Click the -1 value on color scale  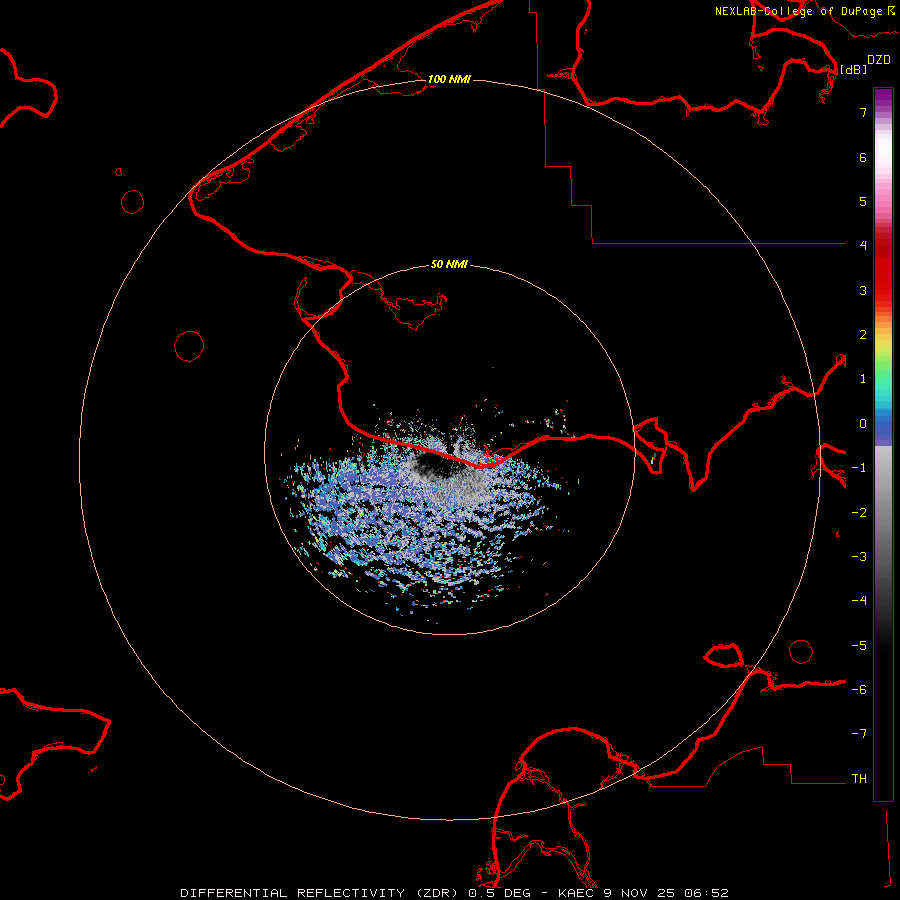(x=859, y=468)
